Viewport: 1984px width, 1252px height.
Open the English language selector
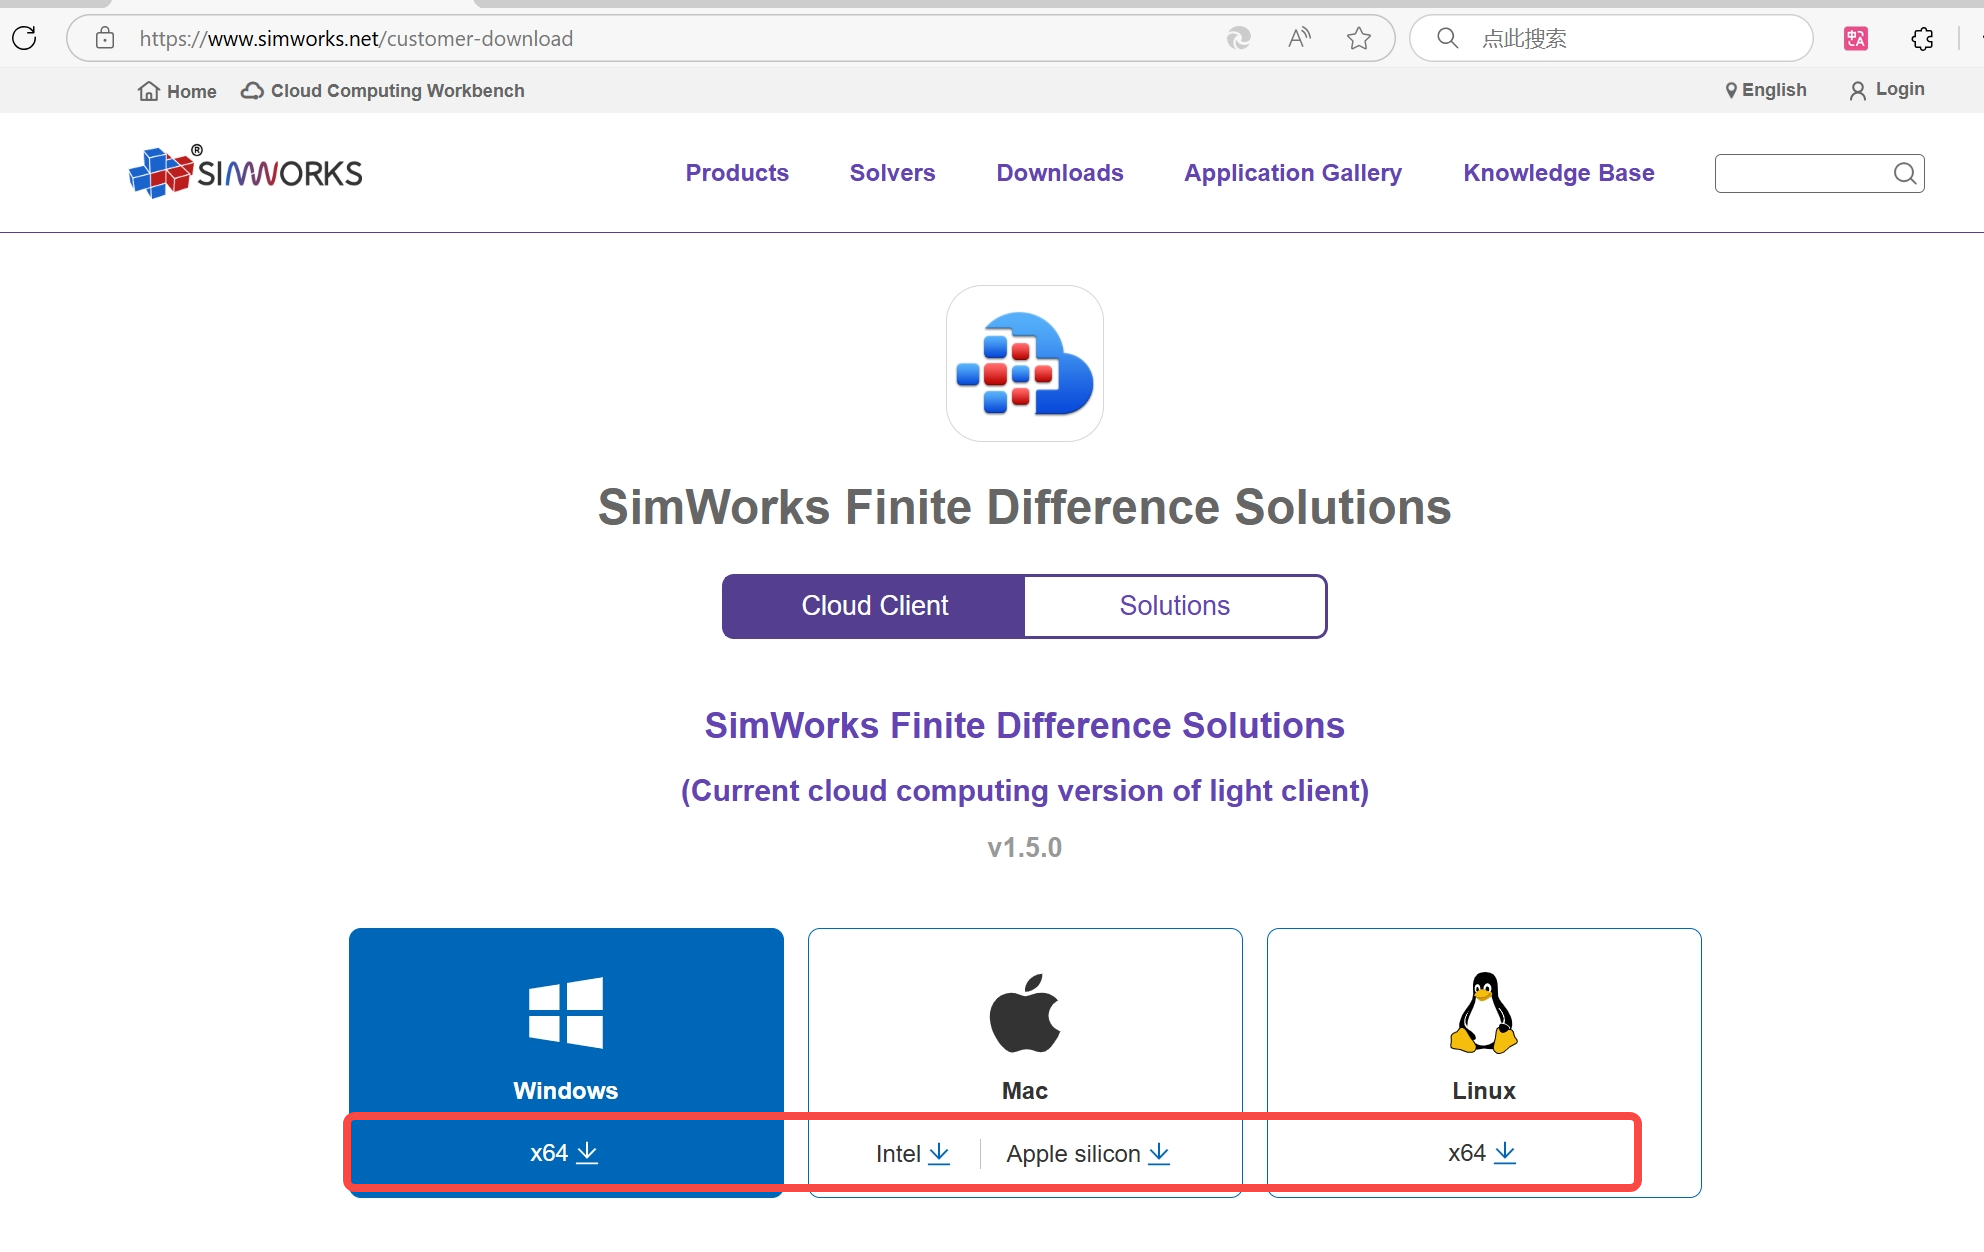1766,90
